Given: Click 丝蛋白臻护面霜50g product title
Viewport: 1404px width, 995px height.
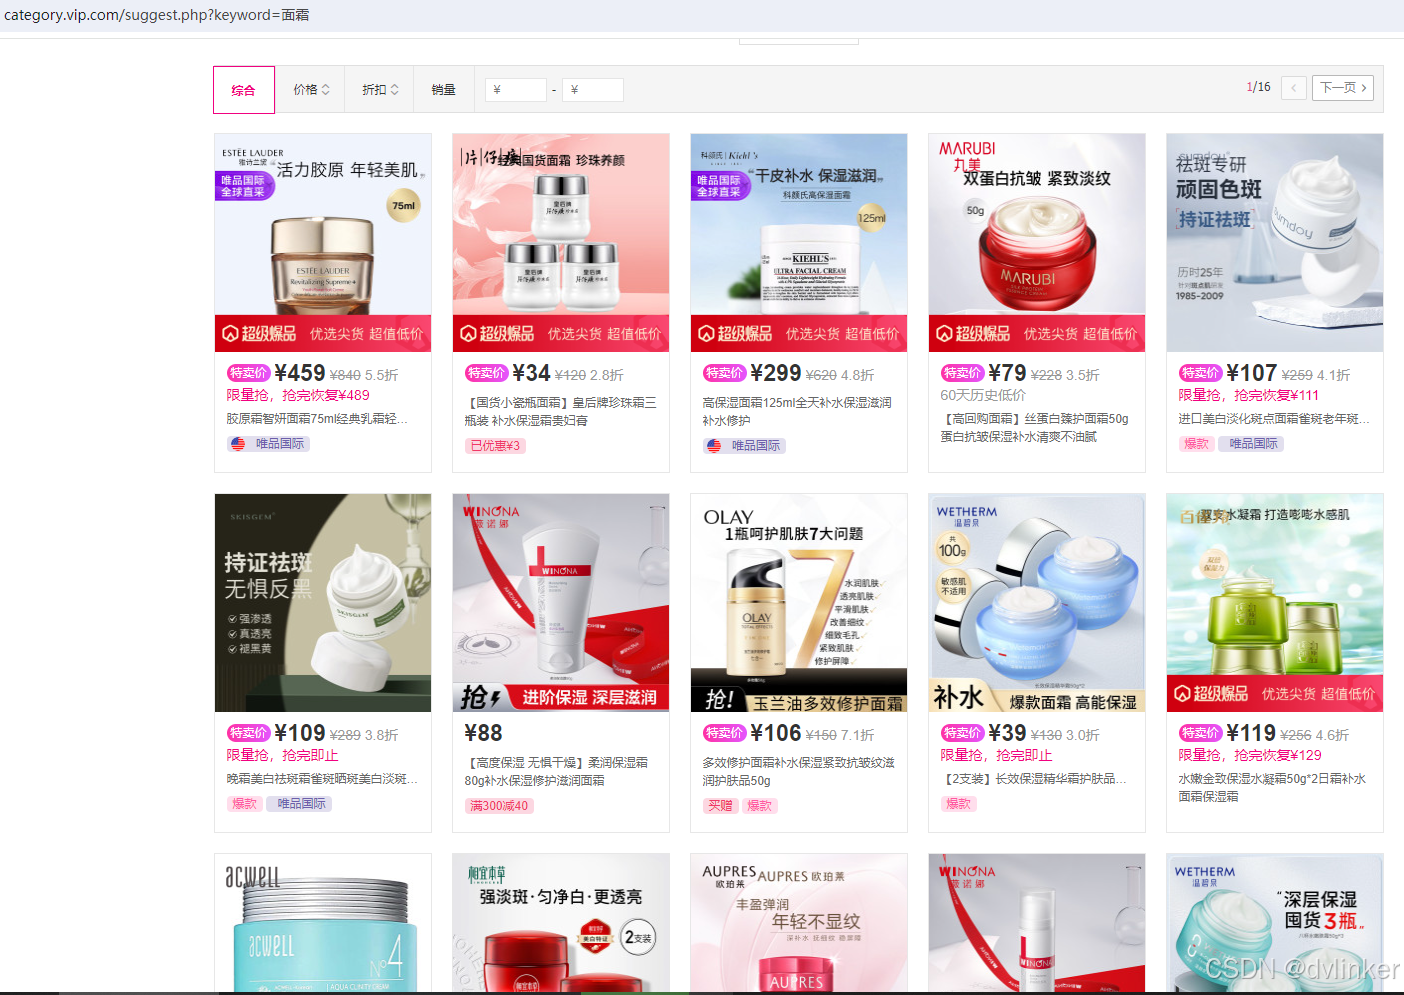Looking at the screenshot, I should point(1035,428).
